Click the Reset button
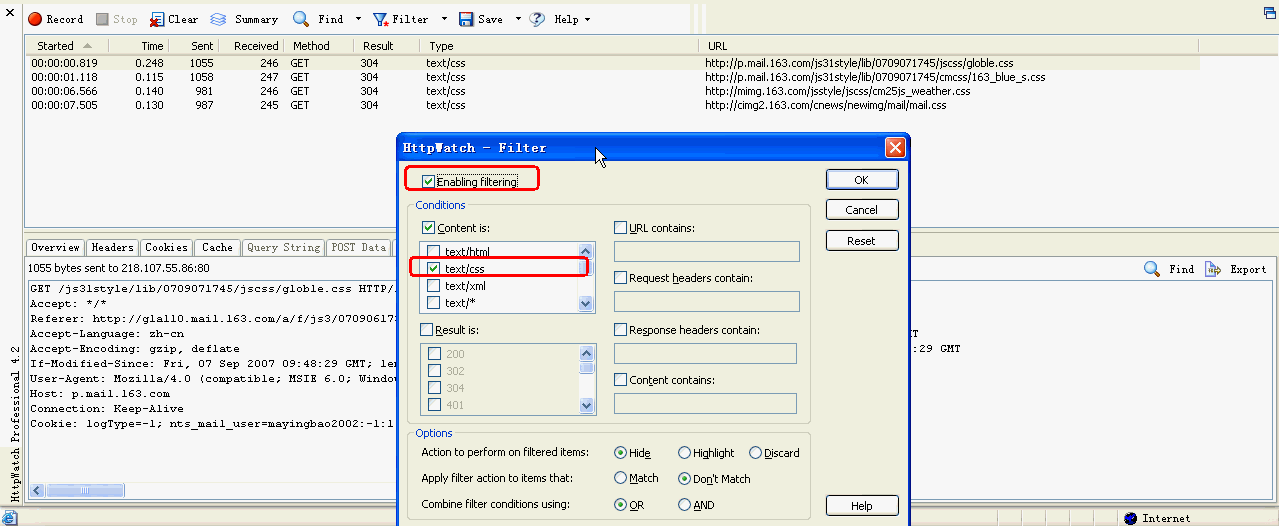The width and height of the screenshot is (1279, 526). coord(861,241)
